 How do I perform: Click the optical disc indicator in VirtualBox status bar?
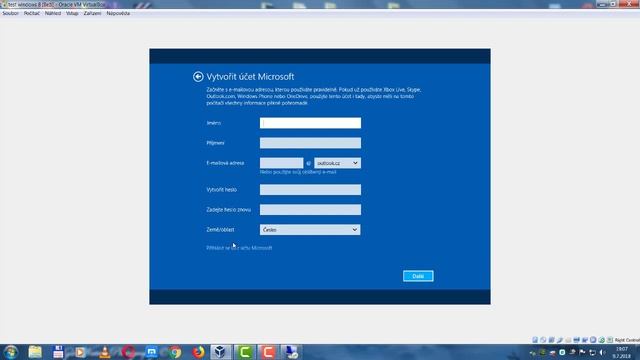543,340
